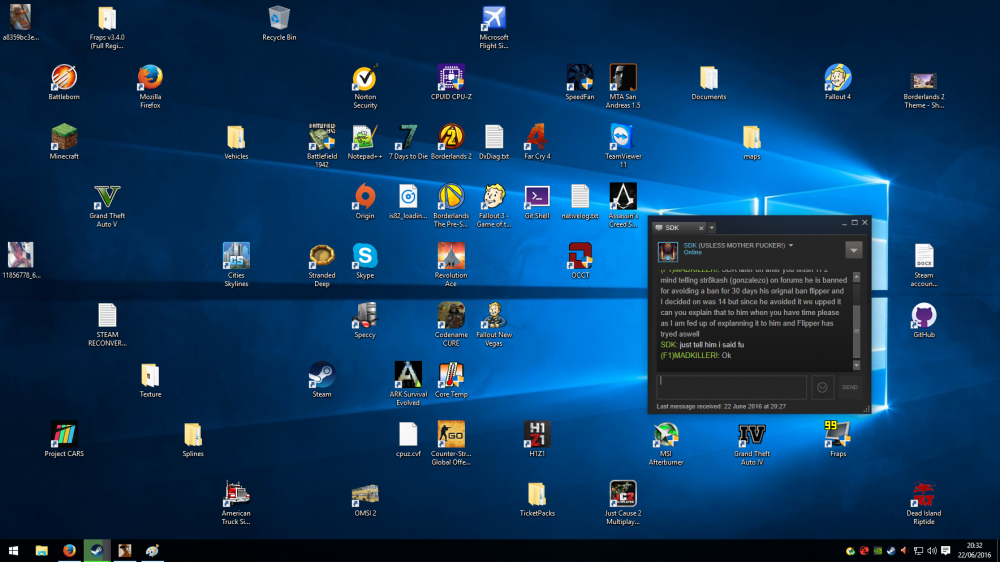Image resolution: width=1000 pixels, height=562 pixels.
Task: Launch Far Cry 4 shortcut
Action: pos(537,142)
